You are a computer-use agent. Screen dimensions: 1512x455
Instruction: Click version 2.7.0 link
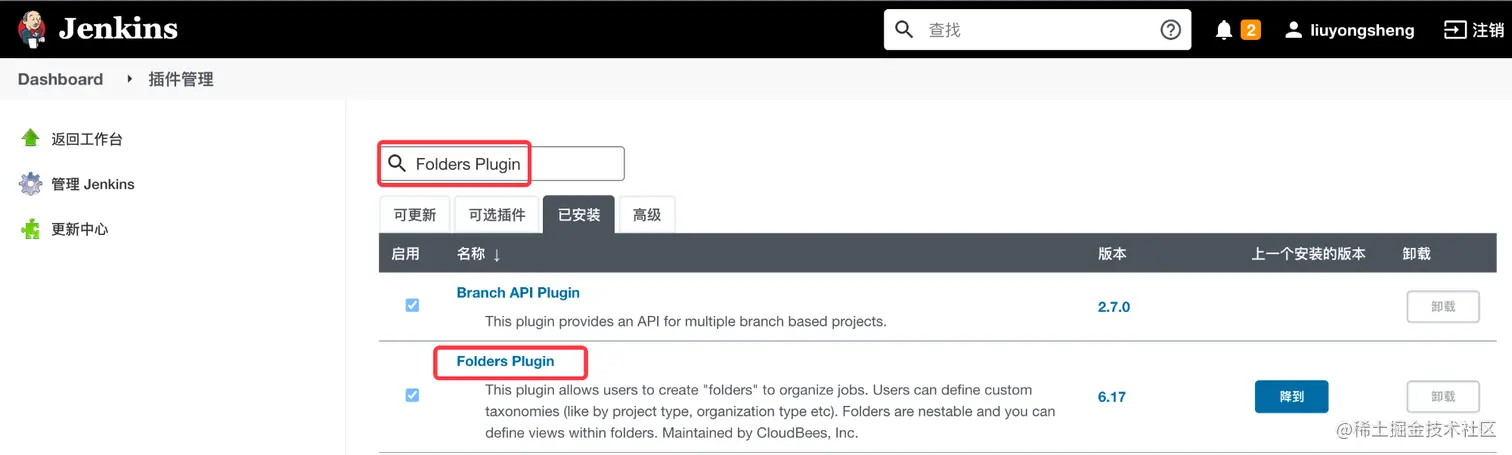[x=1114, y=307]
